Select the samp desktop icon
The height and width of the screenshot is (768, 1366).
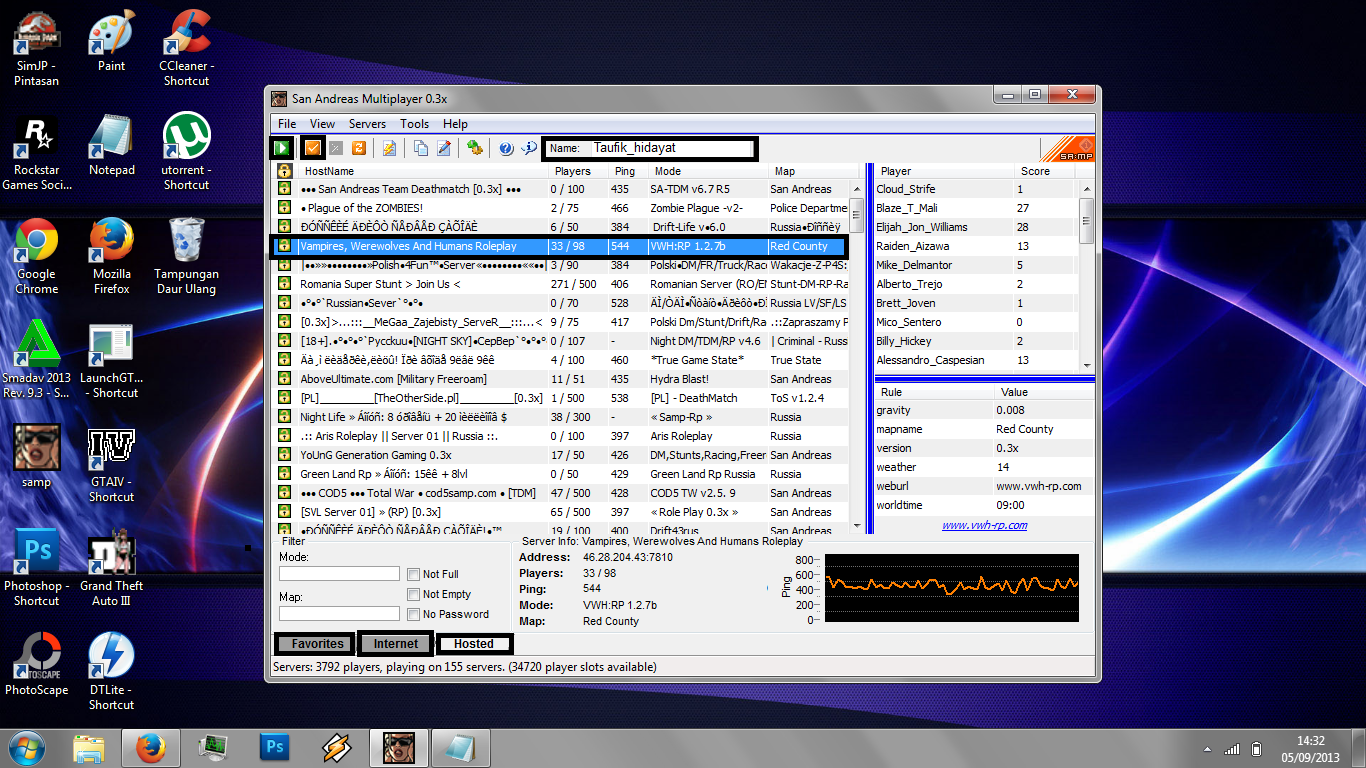37,457
